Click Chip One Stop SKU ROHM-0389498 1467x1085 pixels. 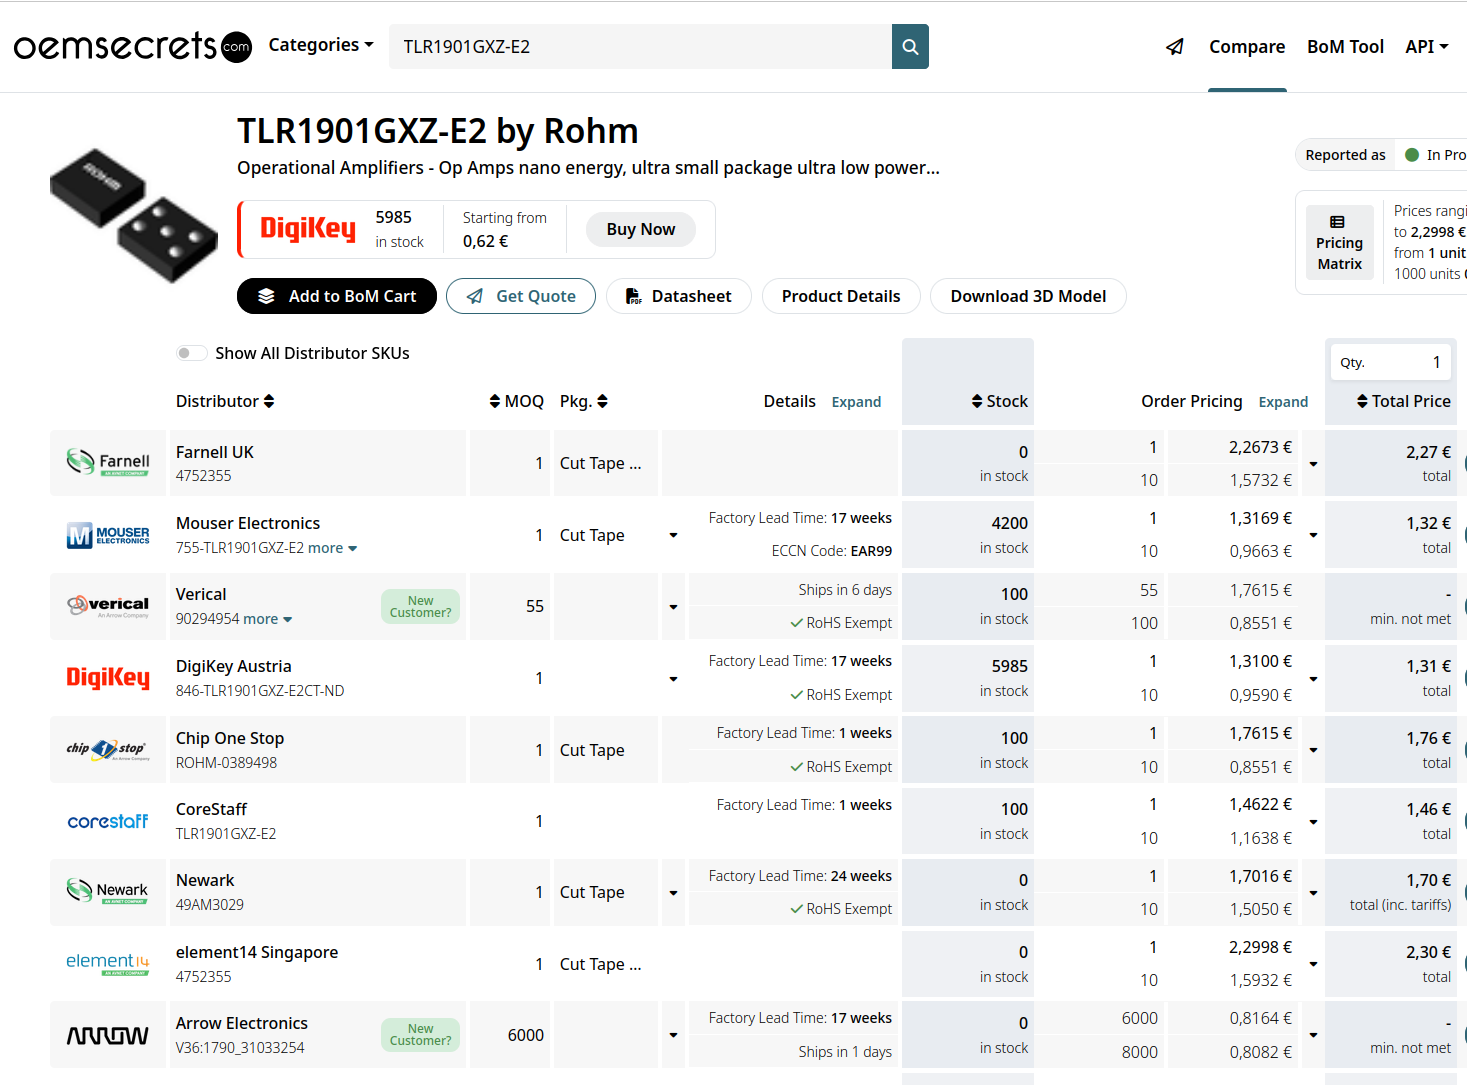point(227,762)
